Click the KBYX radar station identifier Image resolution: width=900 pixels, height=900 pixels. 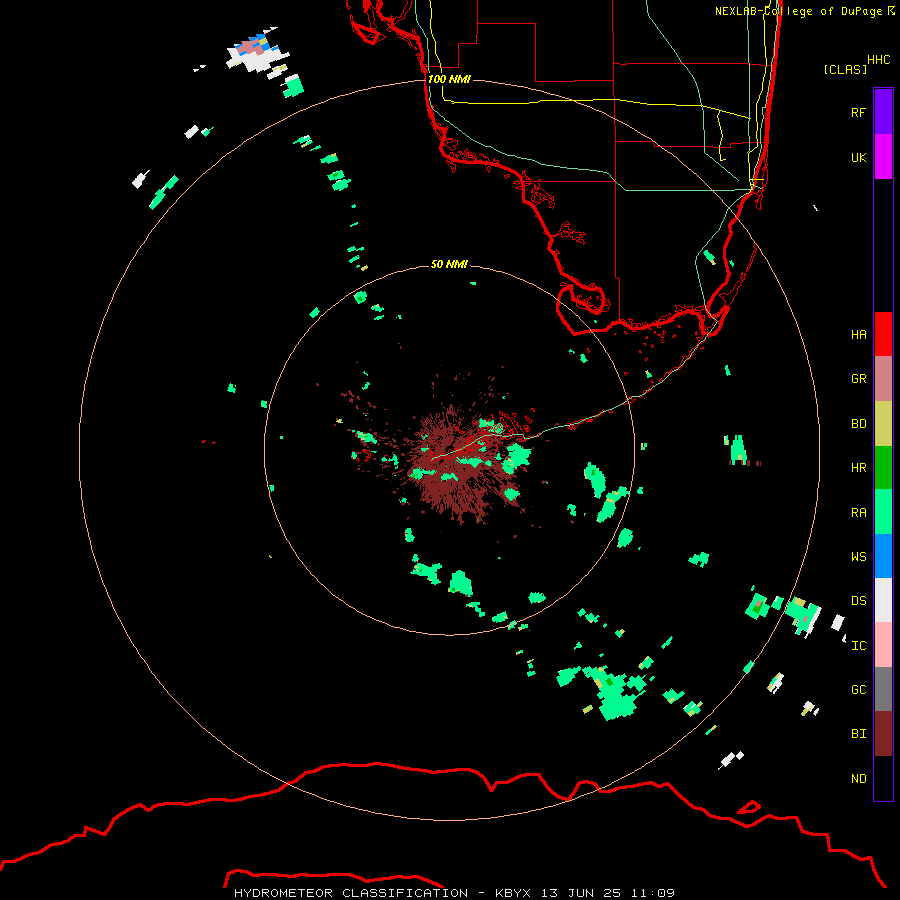coord(512,893)
